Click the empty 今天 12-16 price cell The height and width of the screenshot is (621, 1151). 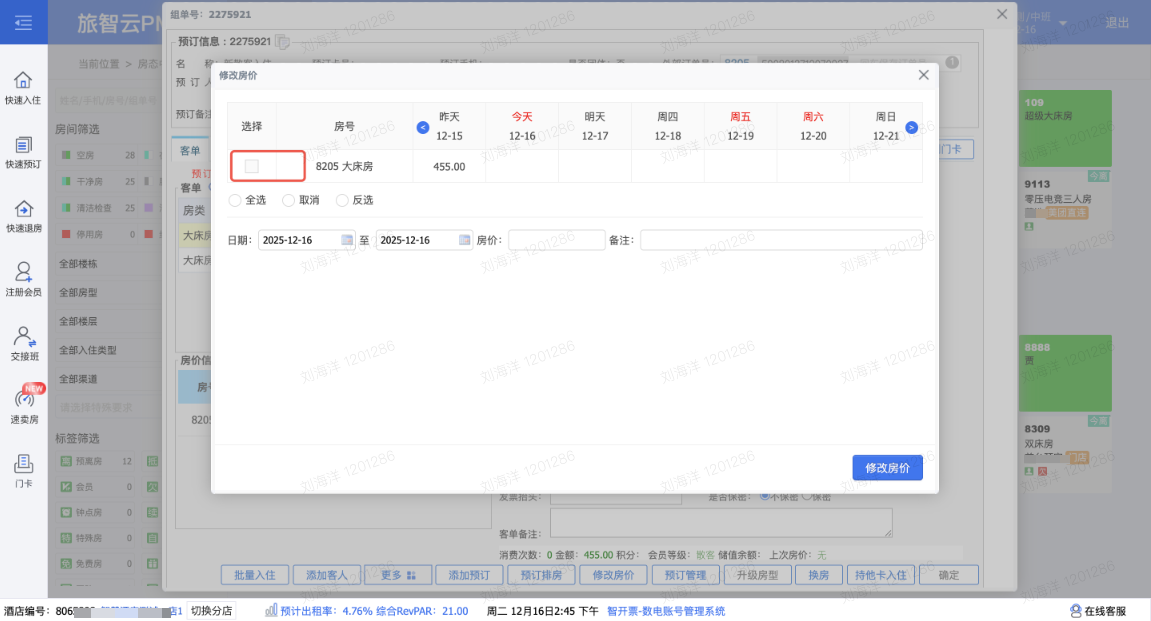tap(522, 167)
